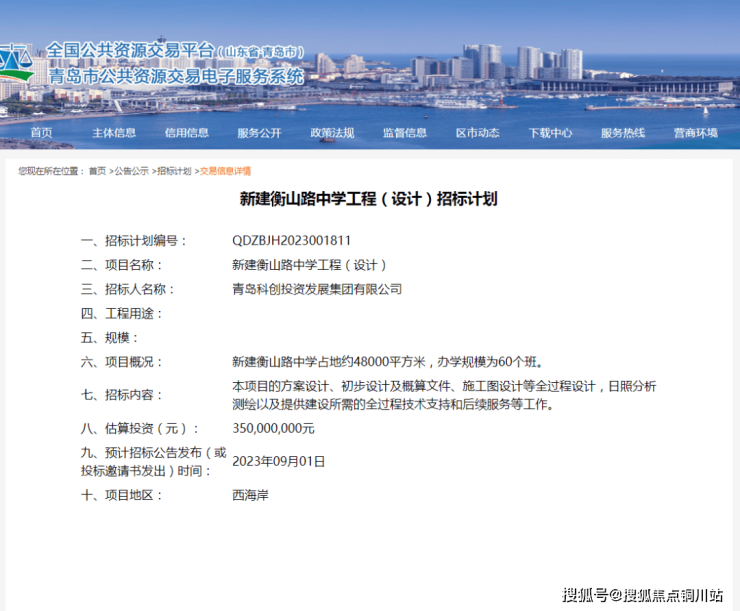Go to the 下载中心 page
740x611 pixels.
tap(550, 133)
